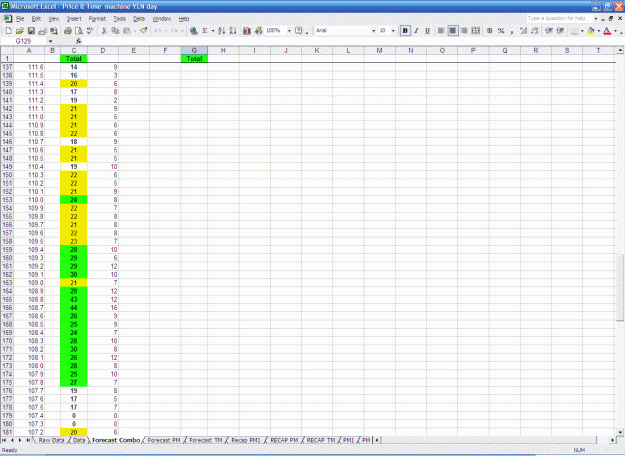Click the Copy icon in the toolbar
The width and height of the screenshot is (625, 456).
tap(115, 31)
